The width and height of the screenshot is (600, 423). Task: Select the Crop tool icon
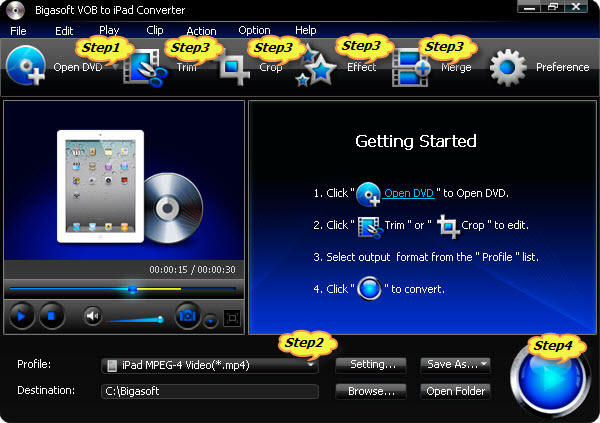[x=233, y=69]
